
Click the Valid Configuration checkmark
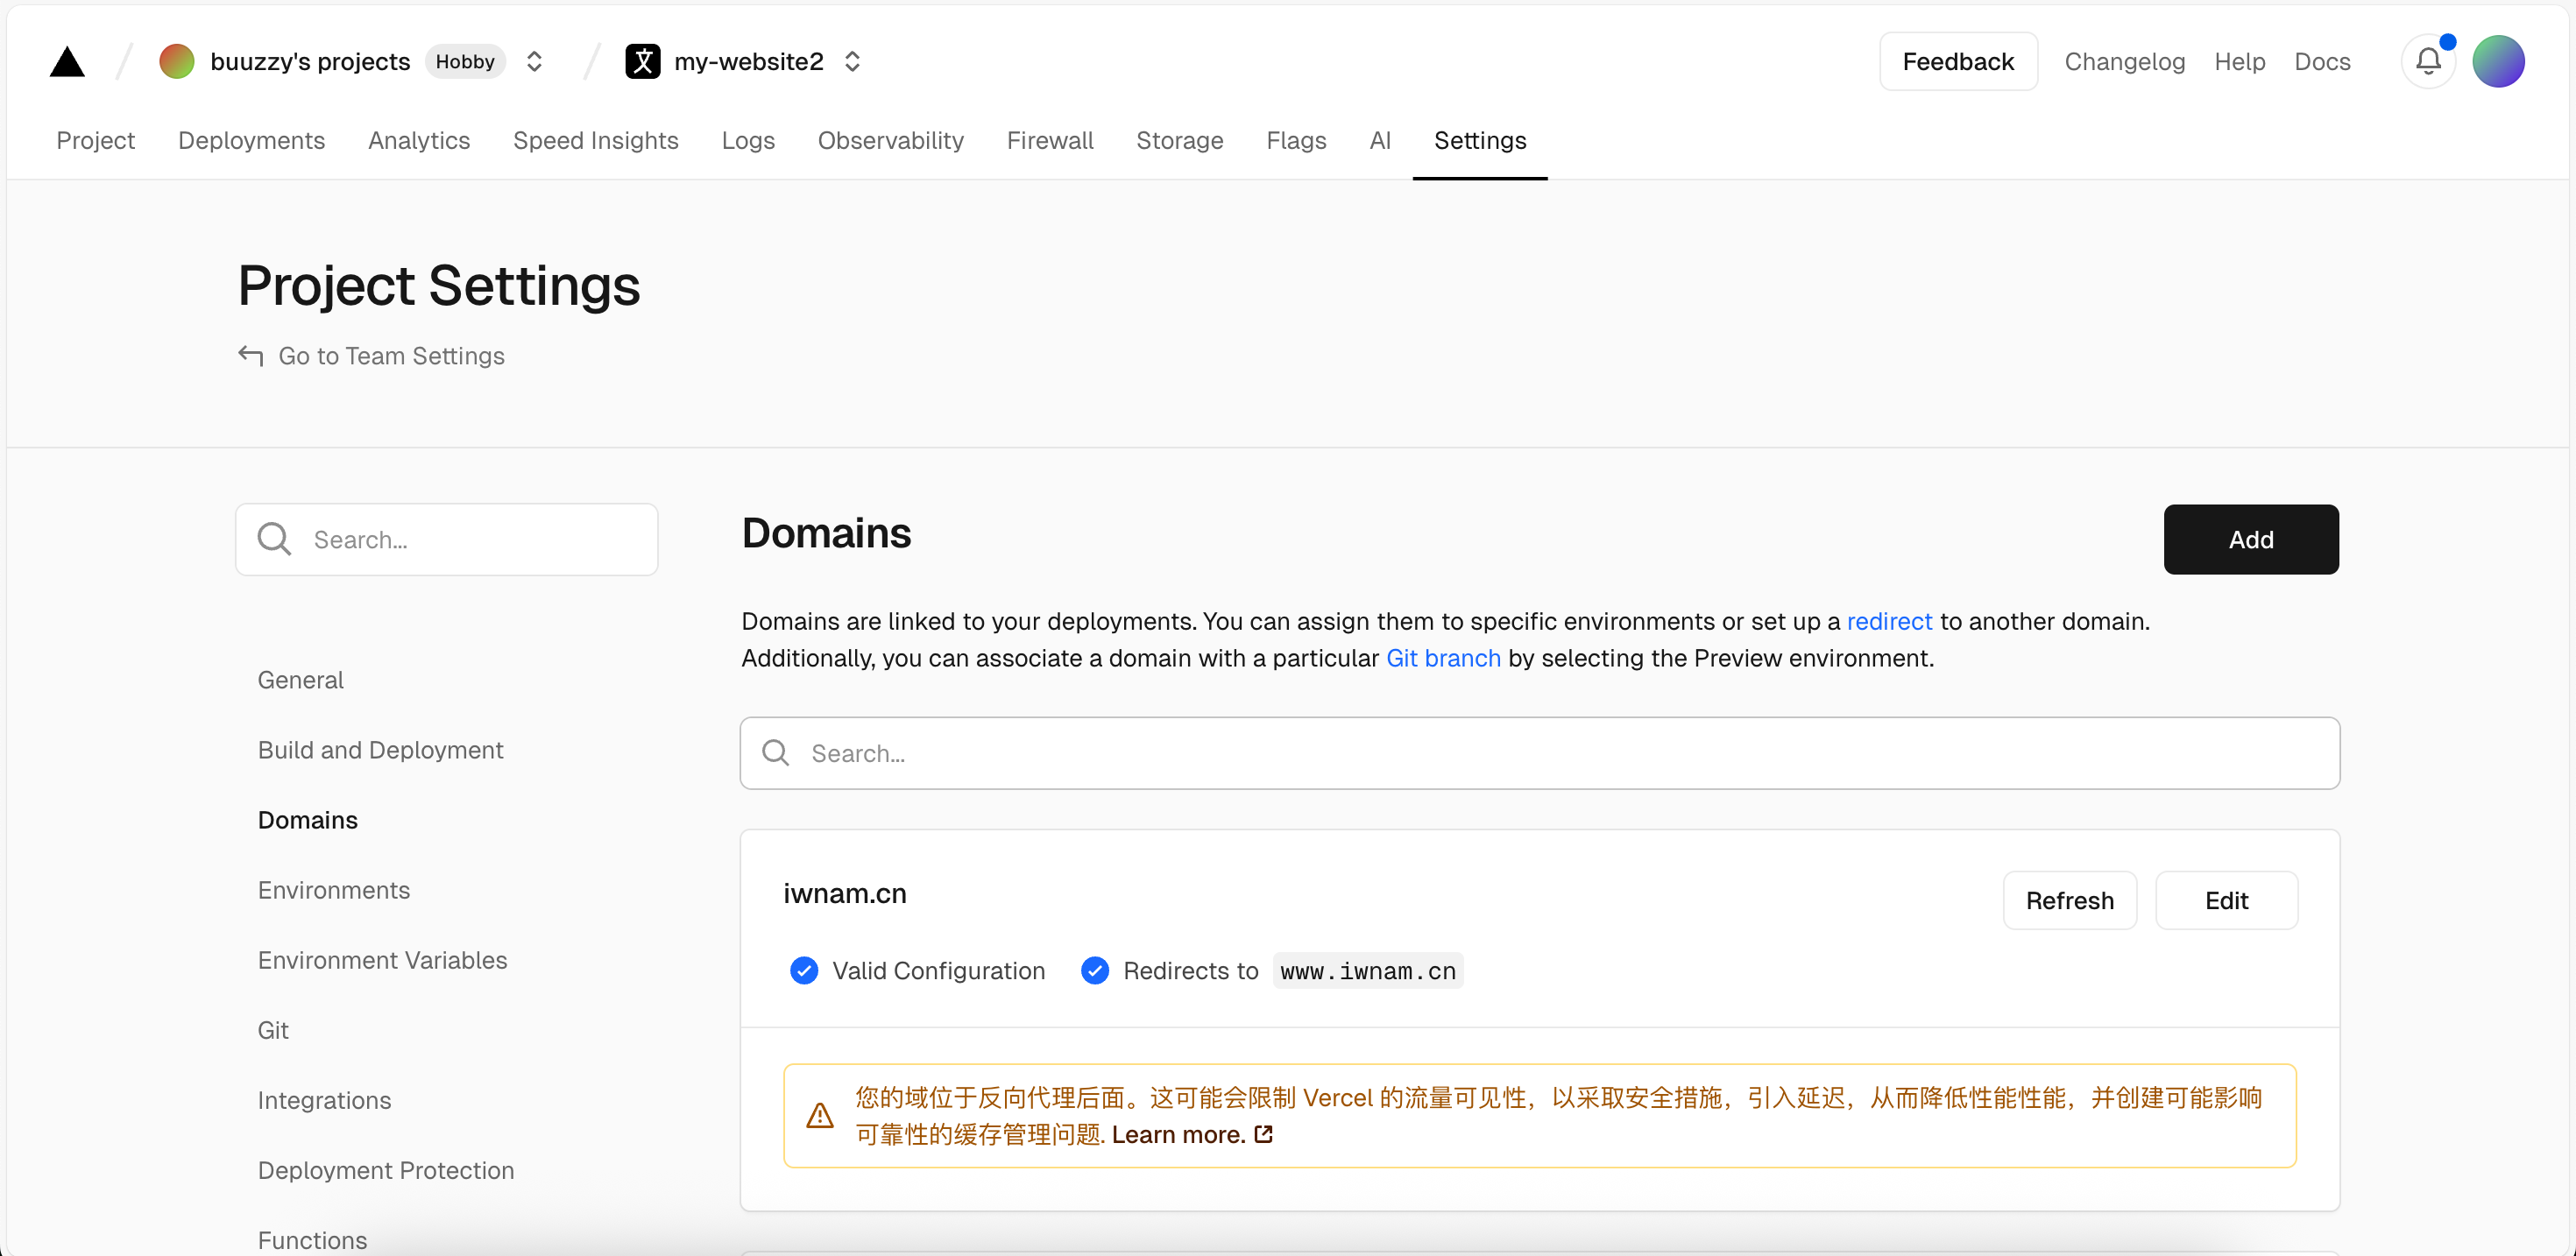click(804, 971)
